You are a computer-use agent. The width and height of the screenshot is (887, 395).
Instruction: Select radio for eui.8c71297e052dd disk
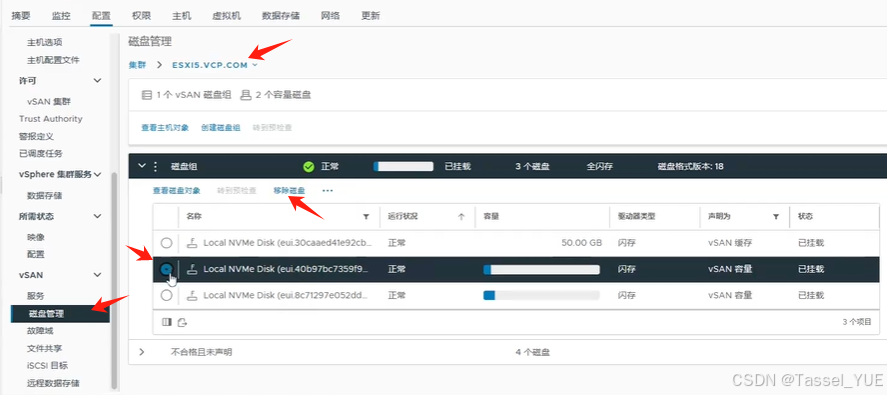point(166,295)
